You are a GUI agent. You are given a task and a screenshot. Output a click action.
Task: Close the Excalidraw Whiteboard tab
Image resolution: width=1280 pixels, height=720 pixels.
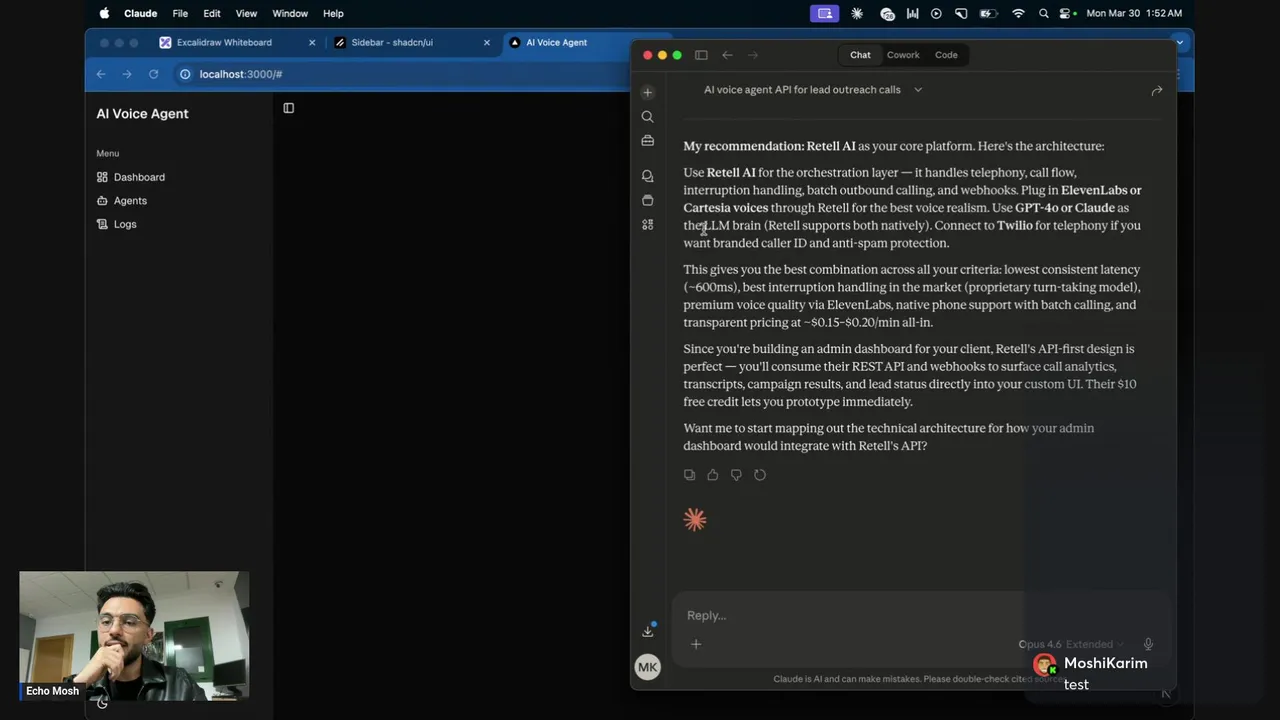(x=312, y=43)
